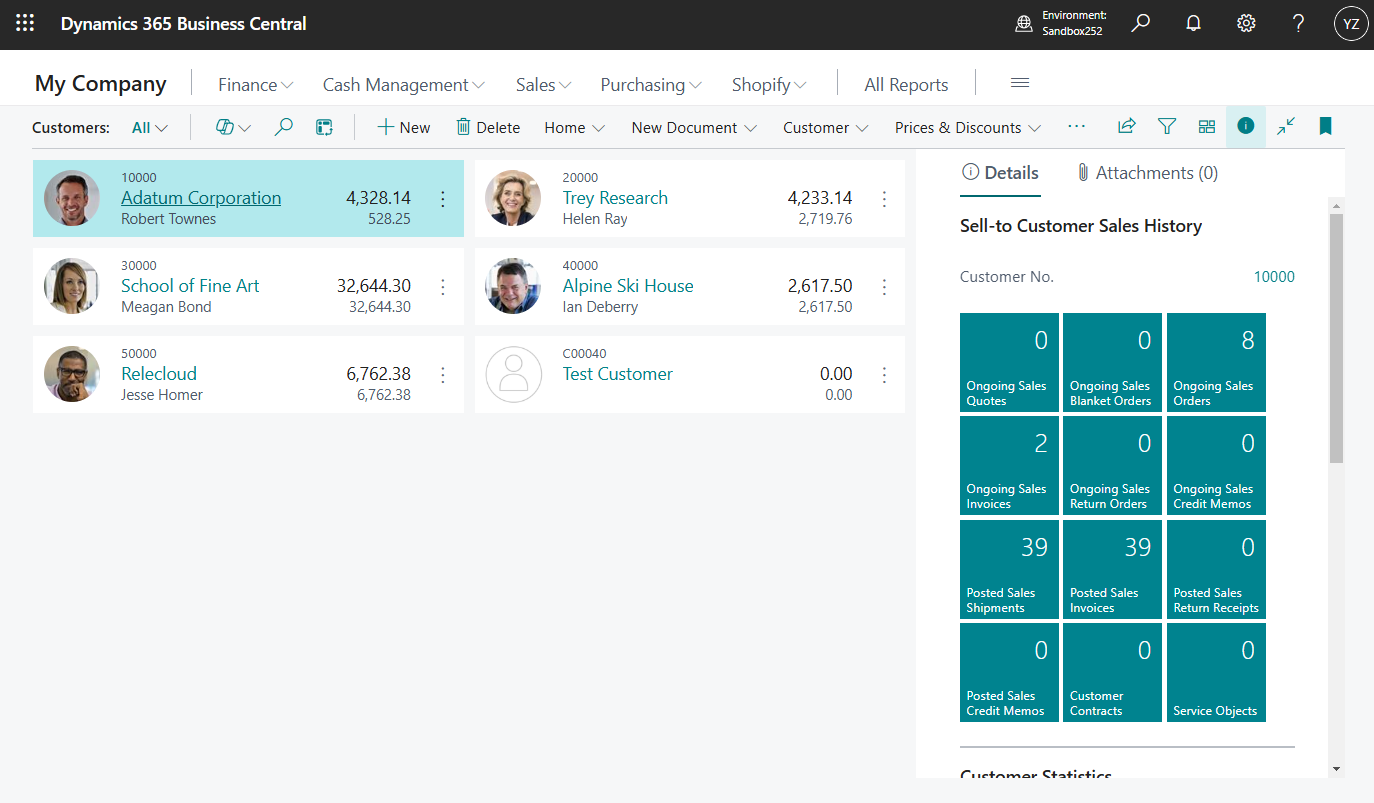Image resolution: width=1374 pixels, height=803 pixels.
Task: Open the Finance menu
Action: coord(254,84)
